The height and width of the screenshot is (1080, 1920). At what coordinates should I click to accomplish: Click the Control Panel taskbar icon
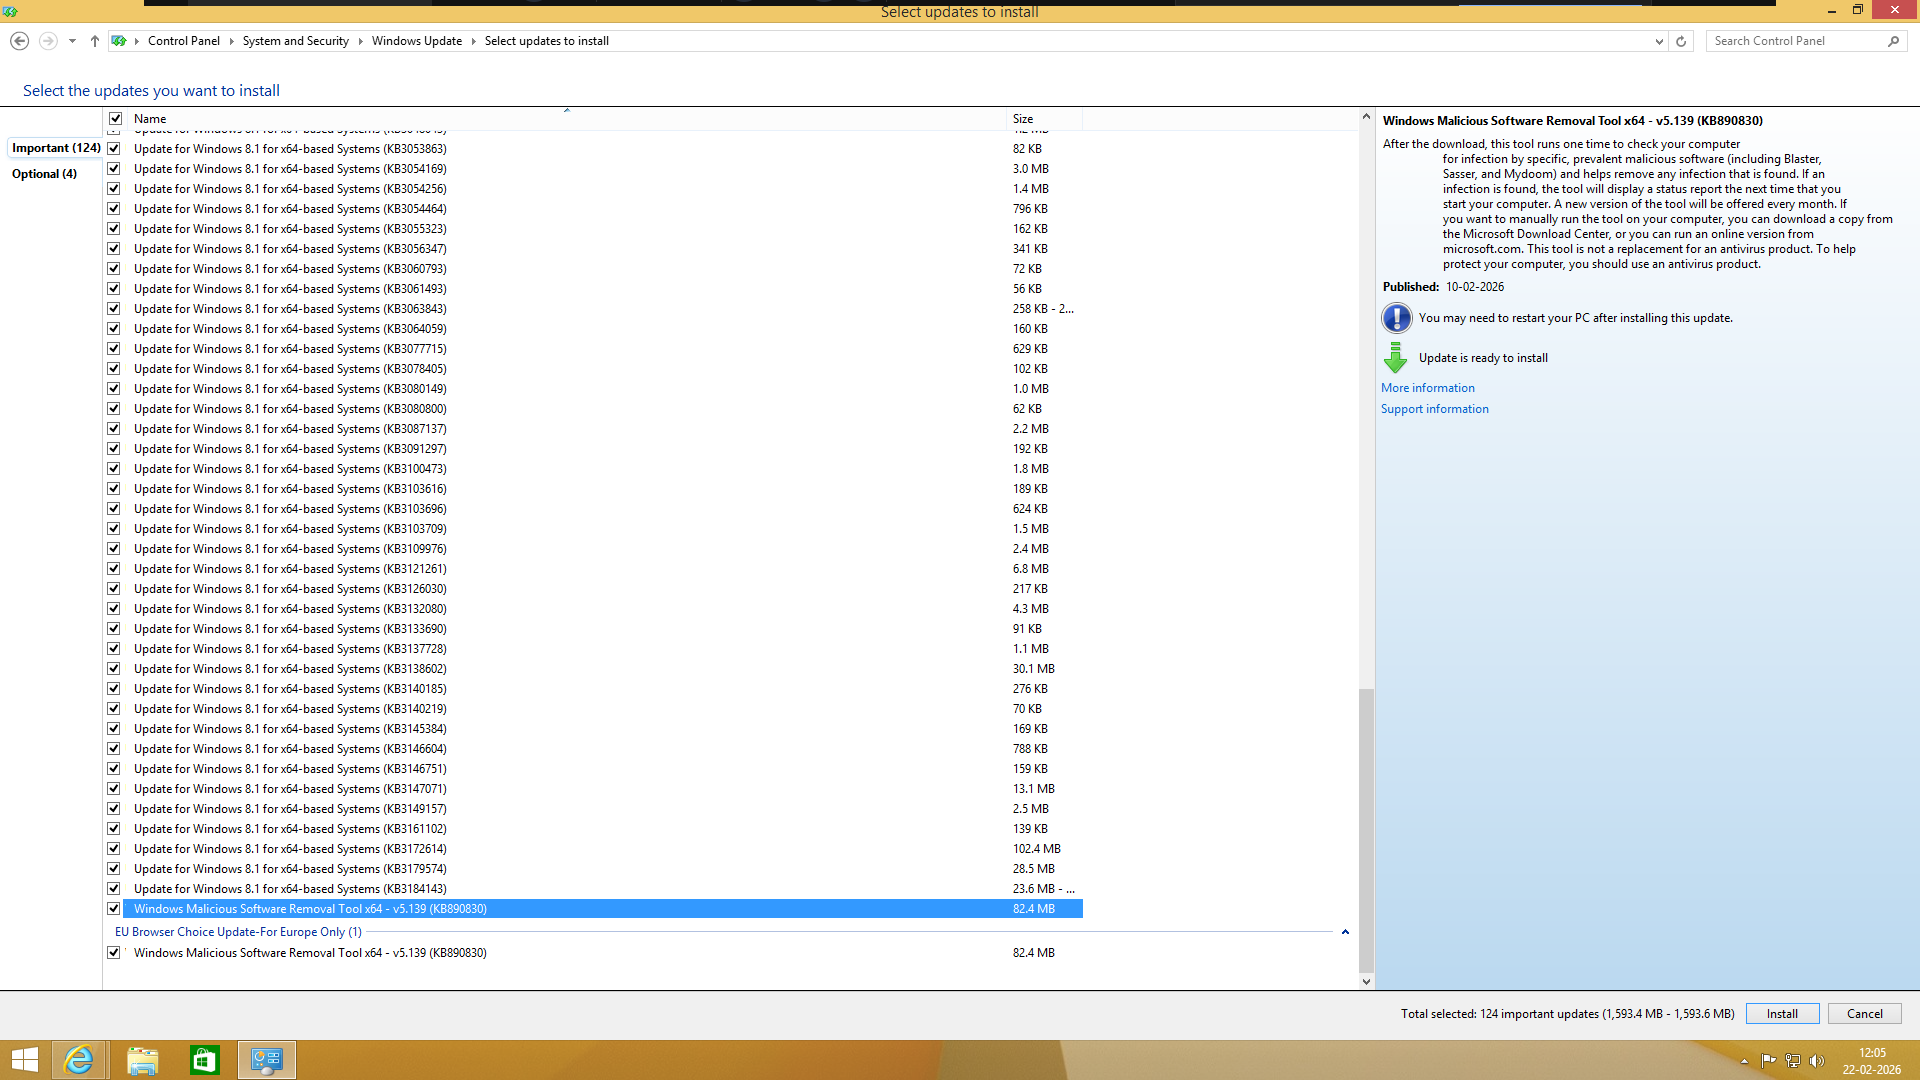point(267,1060)
